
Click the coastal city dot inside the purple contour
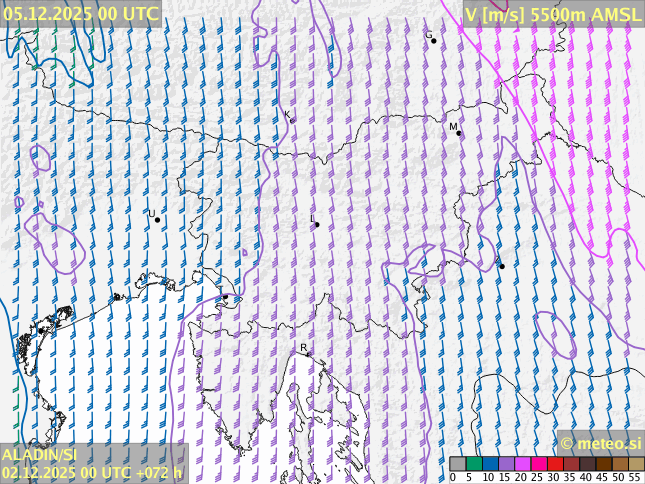[226, 297]
